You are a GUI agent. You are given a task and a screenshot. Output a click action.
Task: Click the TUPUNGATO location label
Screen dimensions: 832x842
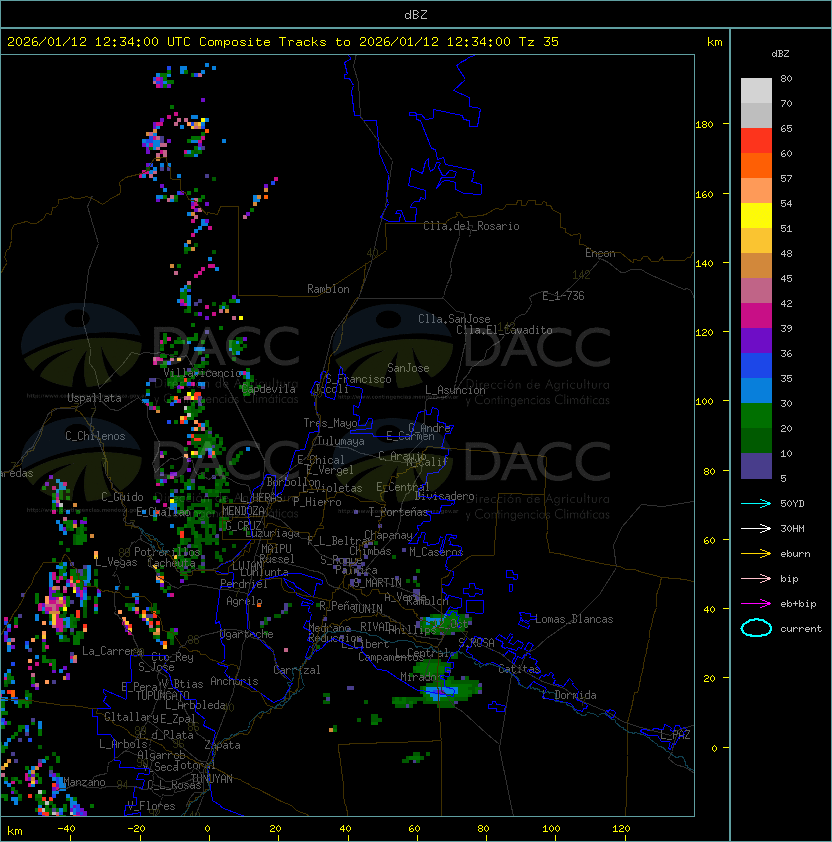162,695
